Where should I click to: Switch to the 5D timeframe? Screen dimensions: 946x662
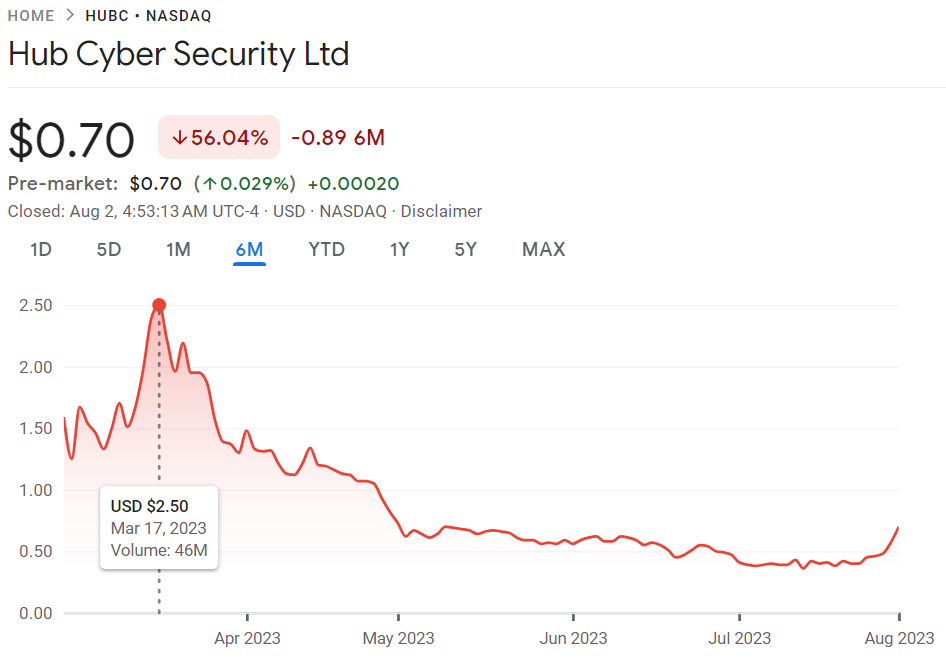pyautogui.click(x=108, y=249)
